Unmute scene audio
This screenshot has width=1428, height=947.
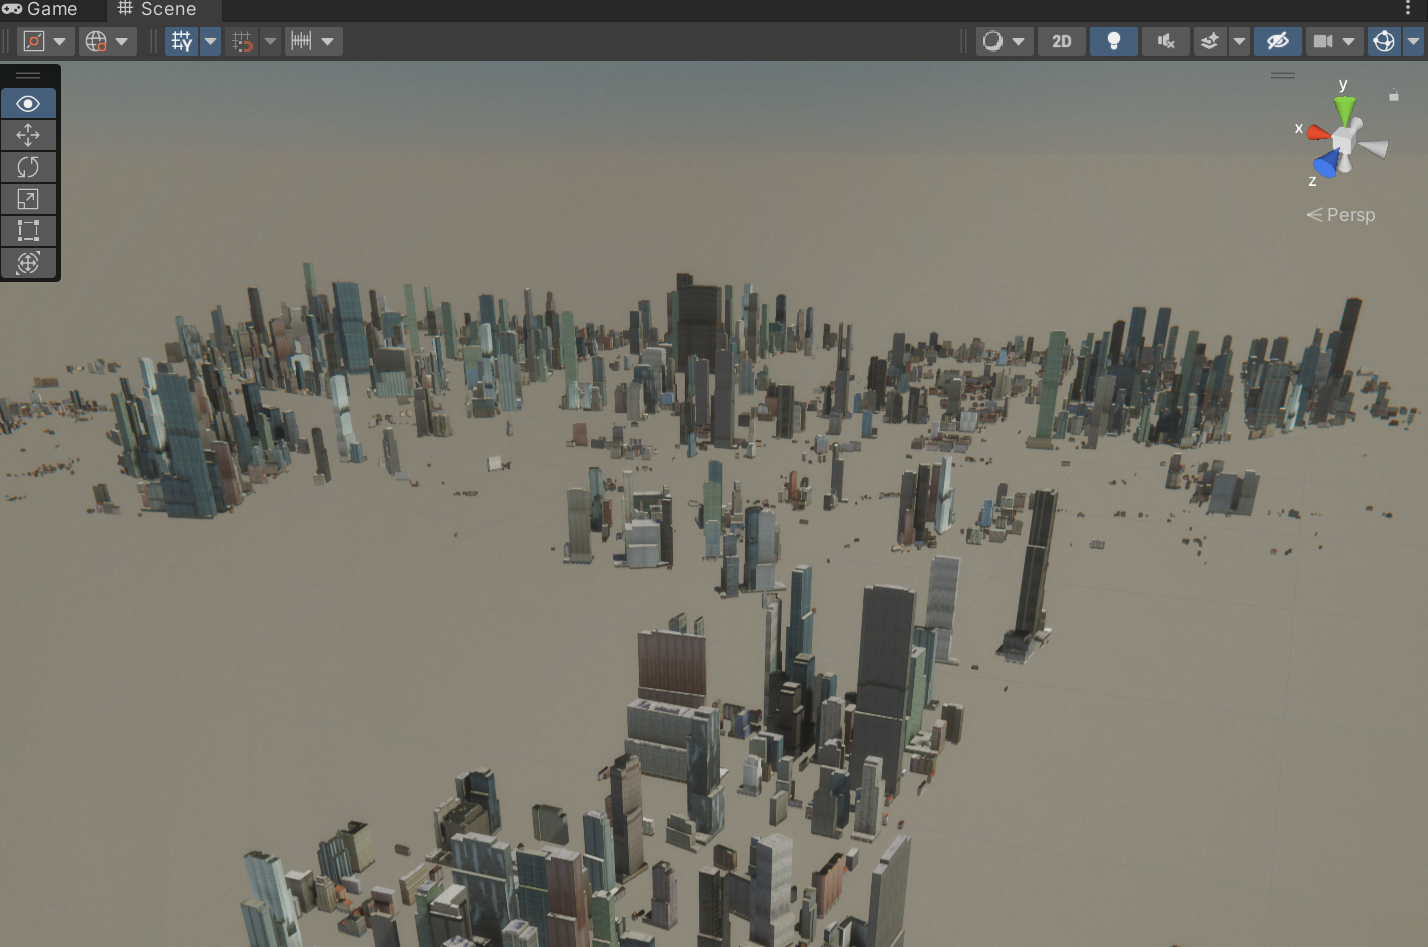pyautogui.click(x=1166, y=41)
